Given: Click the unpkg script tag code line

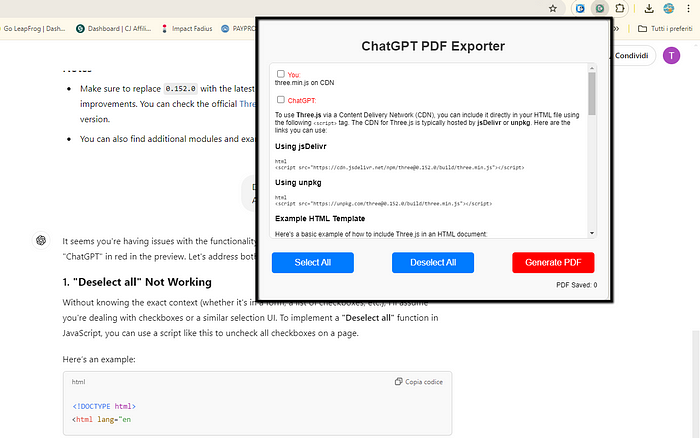Looking at the screenshot, I should [x=383, y=204].
